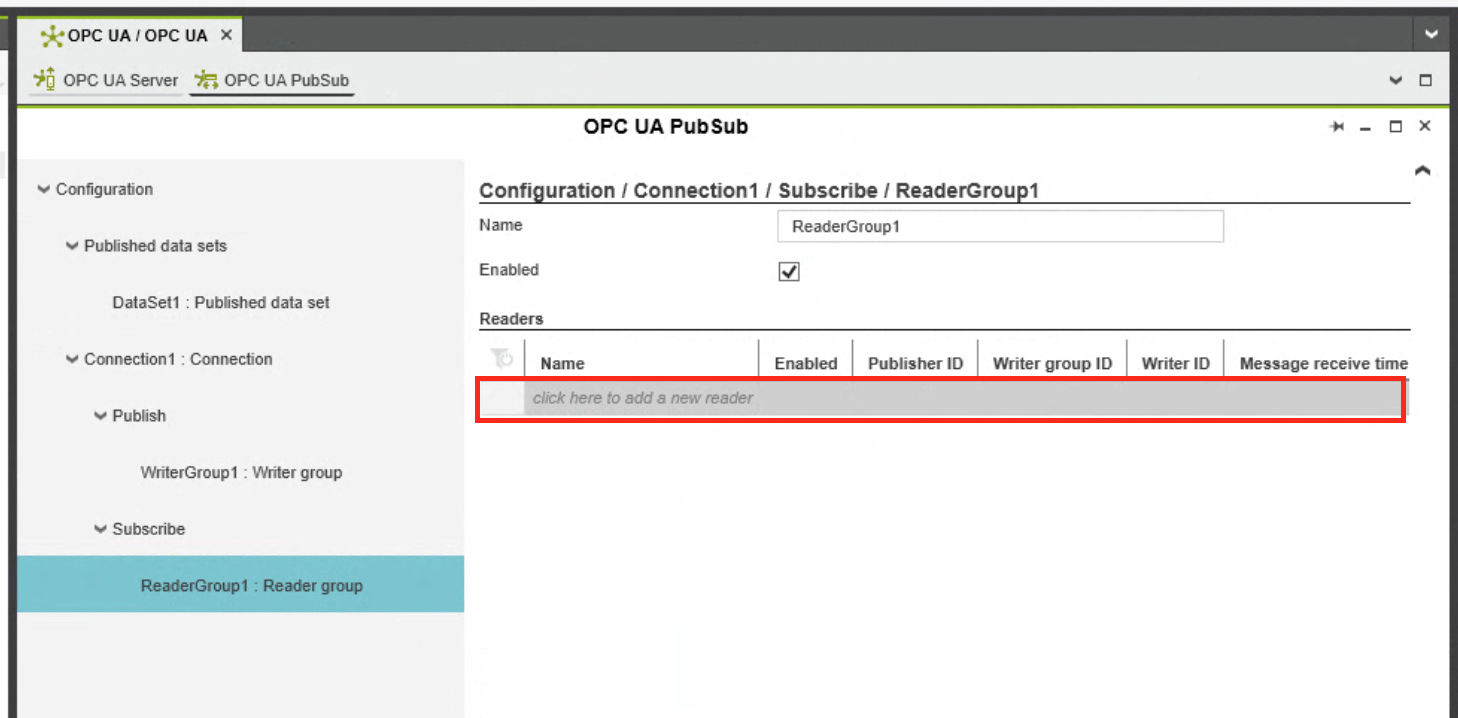Open the editor toolbar dropdown chevron
This screenshot has width=1458, height=718.
point(1396,80)
